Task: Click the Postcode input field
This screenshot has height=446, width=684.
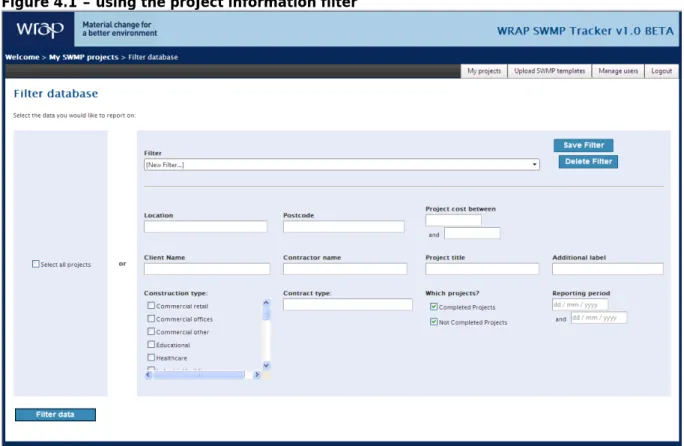Action: [x=343, y=226]
